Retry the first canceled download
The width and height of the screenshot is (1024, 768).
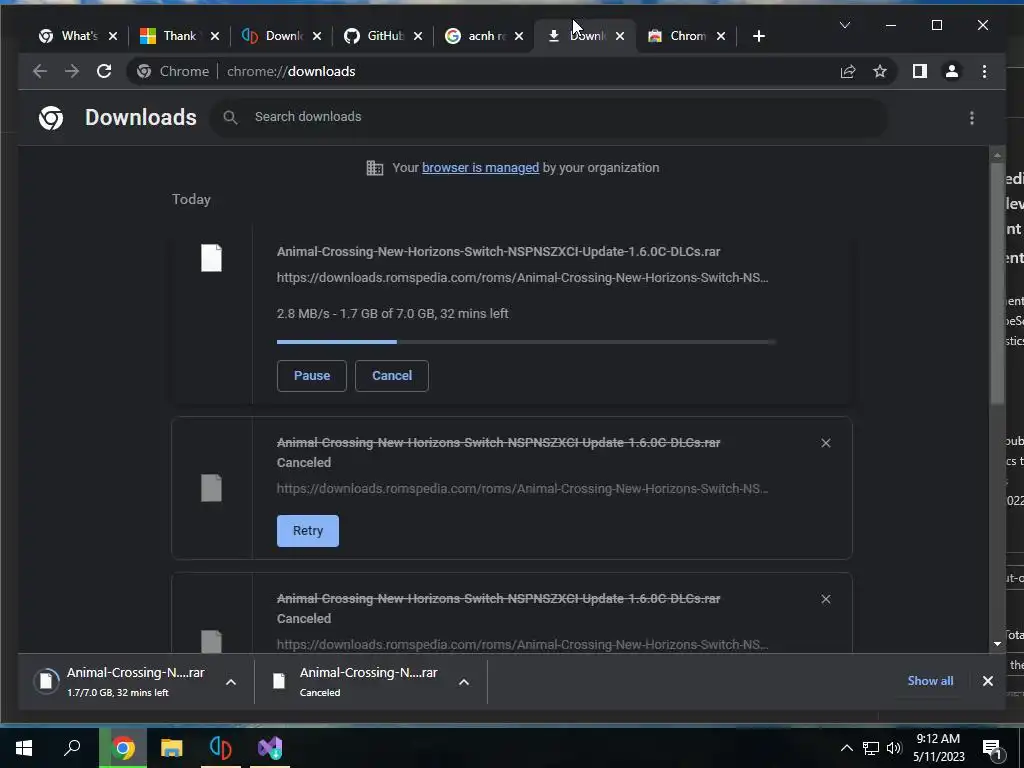308,530
